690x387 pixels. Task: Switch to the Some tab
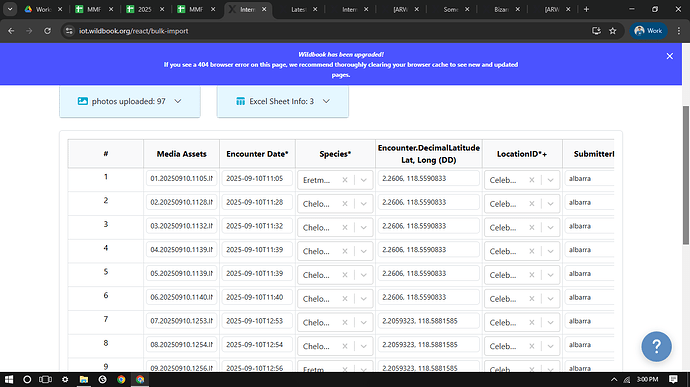(451, 9)
